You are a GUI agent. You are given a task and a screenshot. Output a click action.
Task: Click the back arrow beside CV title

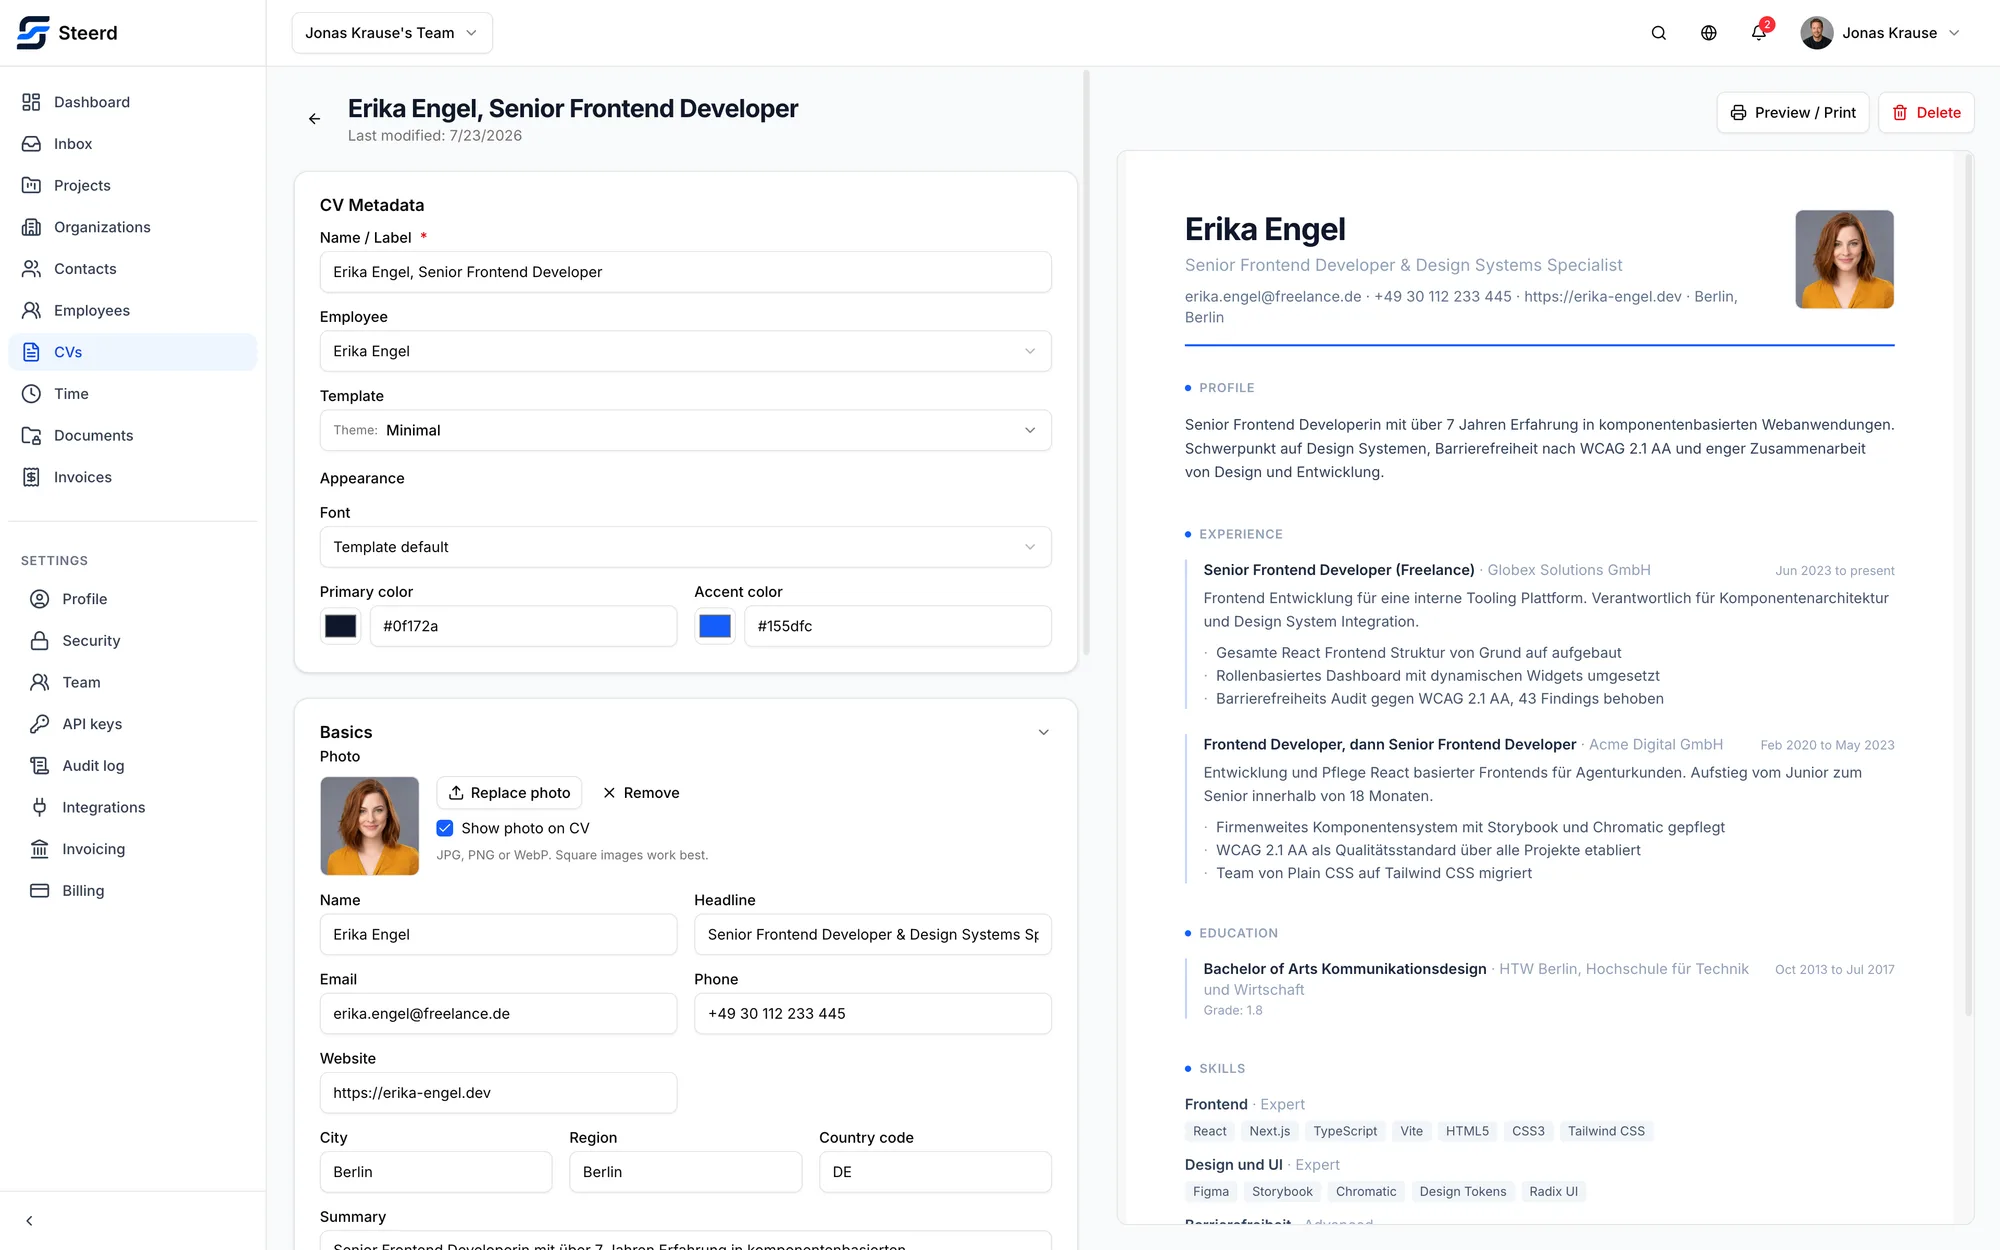pos(314,119)
